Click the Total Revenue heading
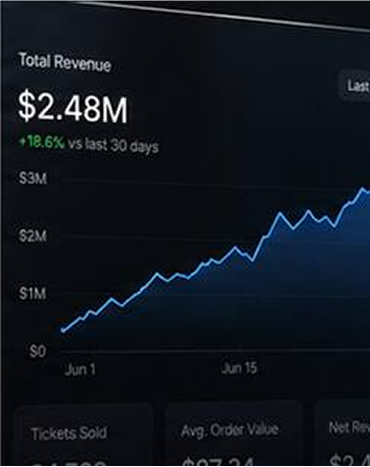Screen dimensions: 370x467 coord(65,62)
